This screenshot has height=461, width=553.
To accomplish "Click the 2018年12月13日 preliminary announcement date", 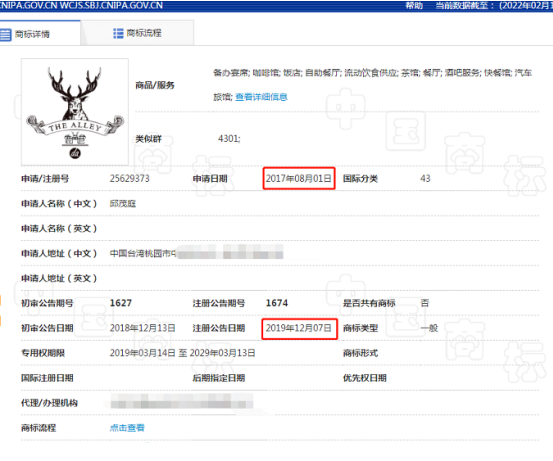I will click(142, 328).
